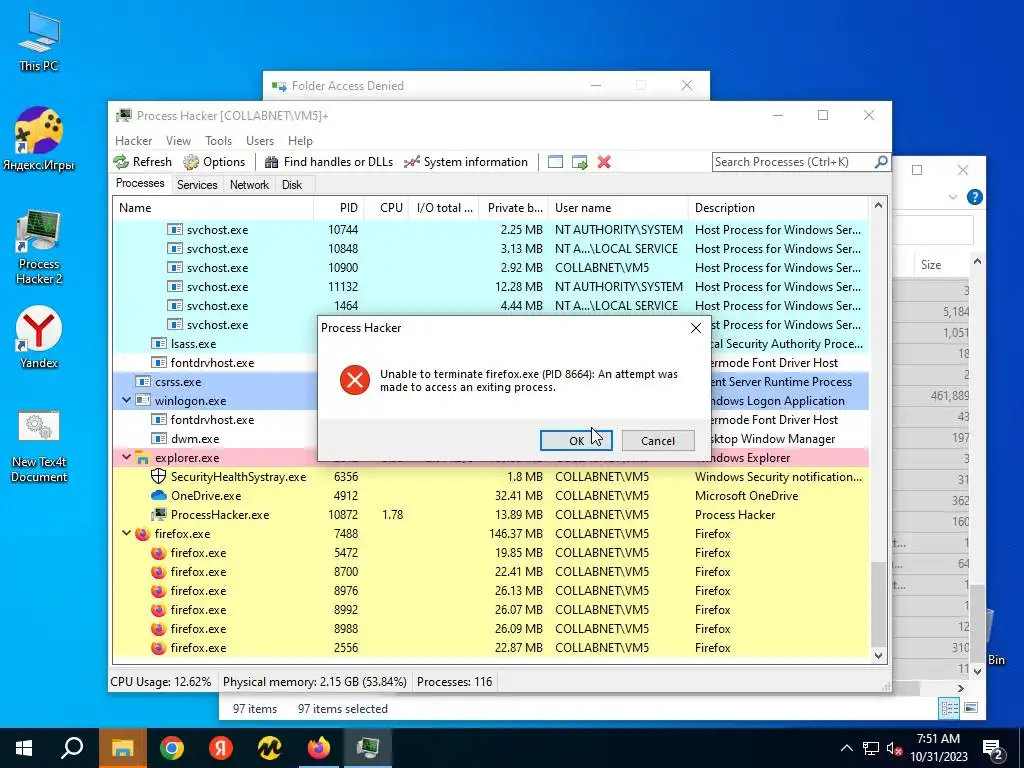Click the find window toolbar icon
Screen dimensions: 1024x768
555,162
